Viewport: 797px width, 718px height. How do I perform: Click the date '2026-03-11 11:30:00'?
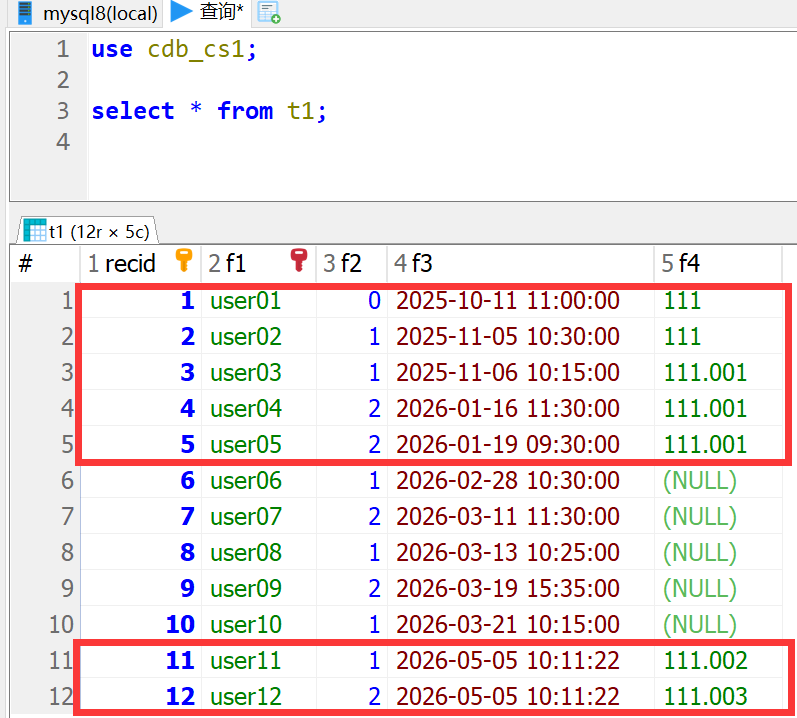click(508, 517)
